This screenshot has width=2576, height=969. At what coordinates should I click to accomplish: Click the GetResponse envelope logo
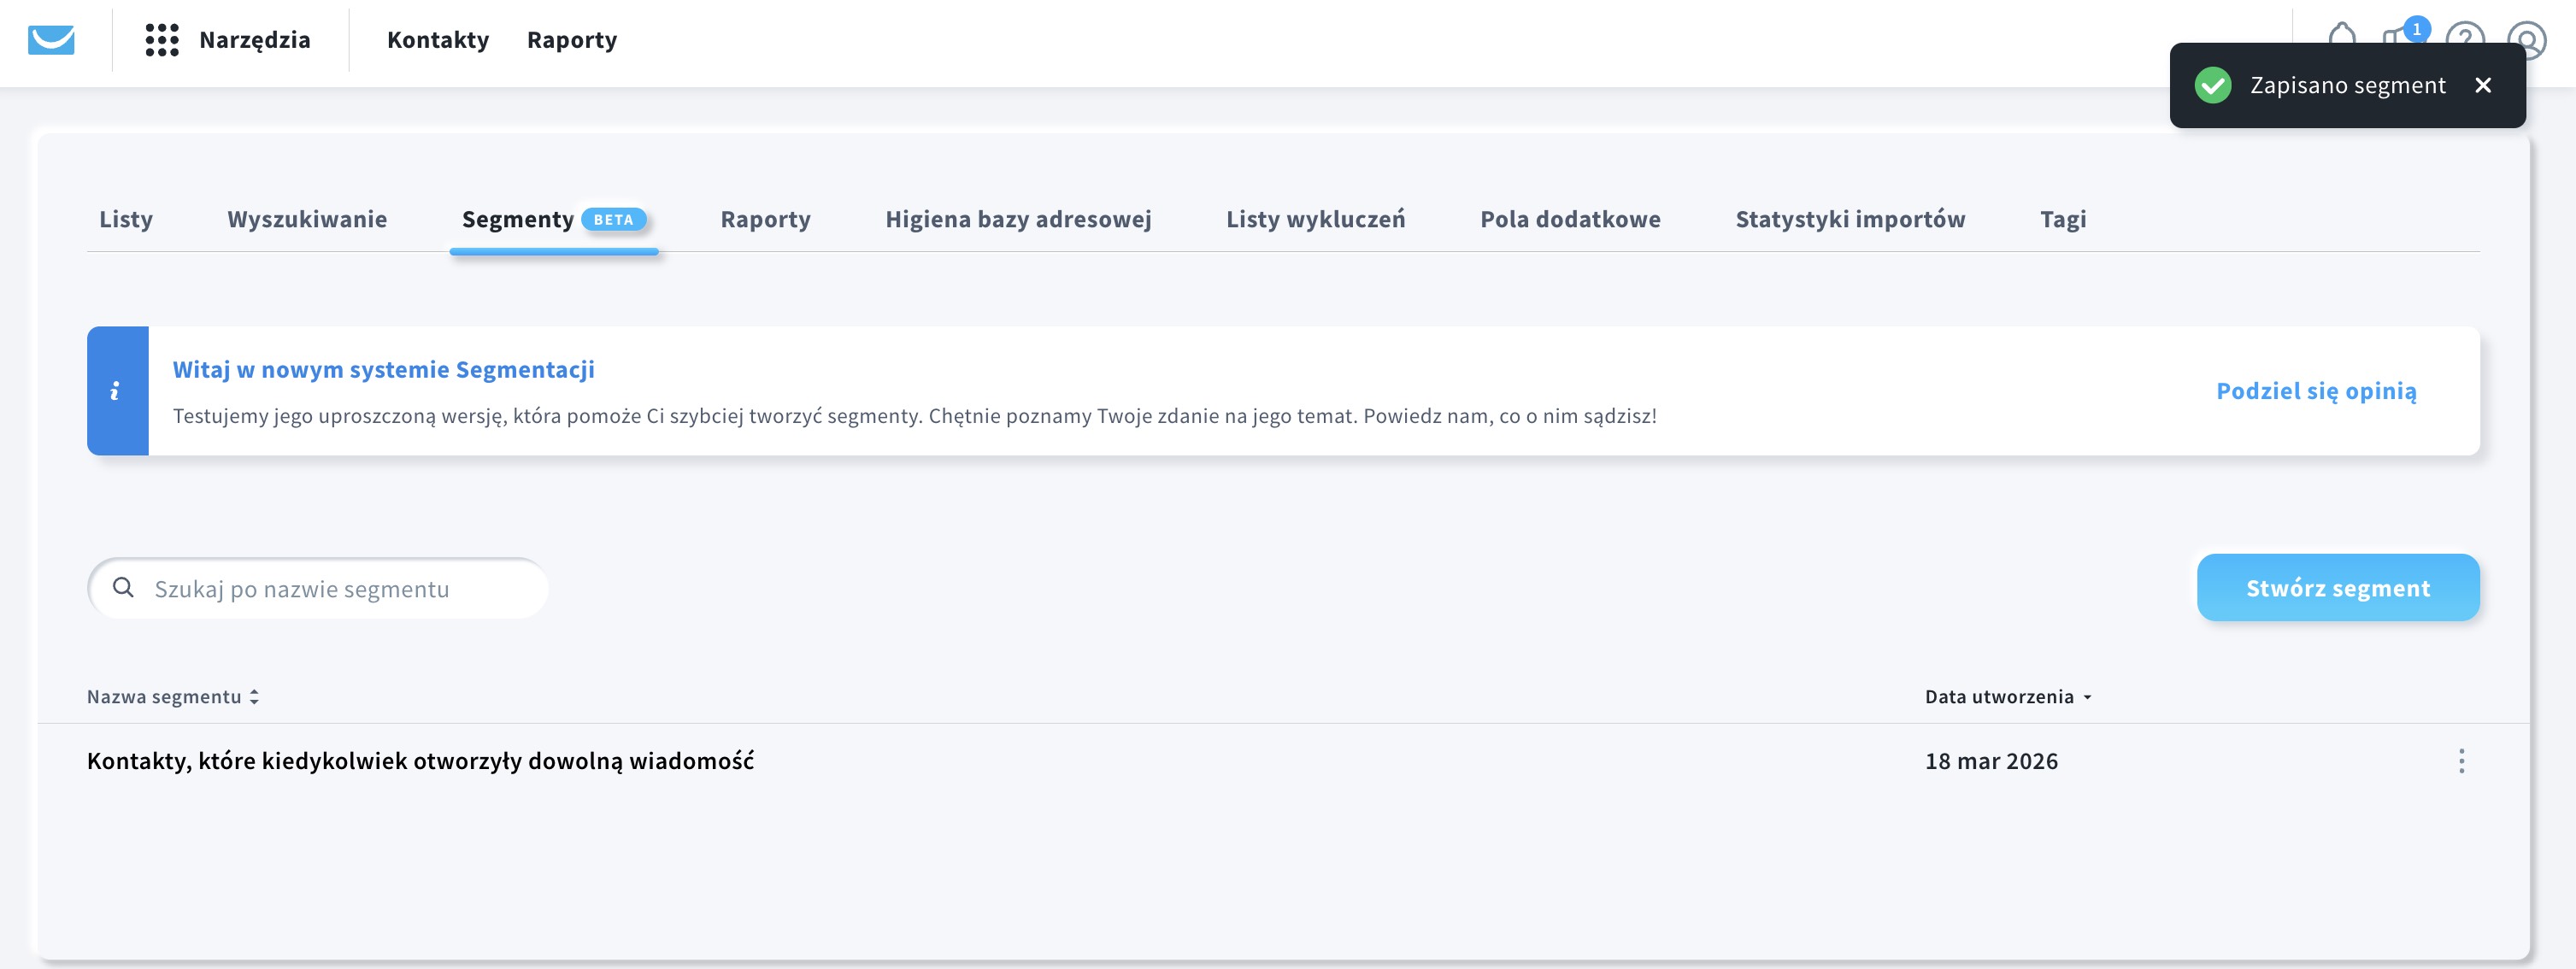pos(51,40)
